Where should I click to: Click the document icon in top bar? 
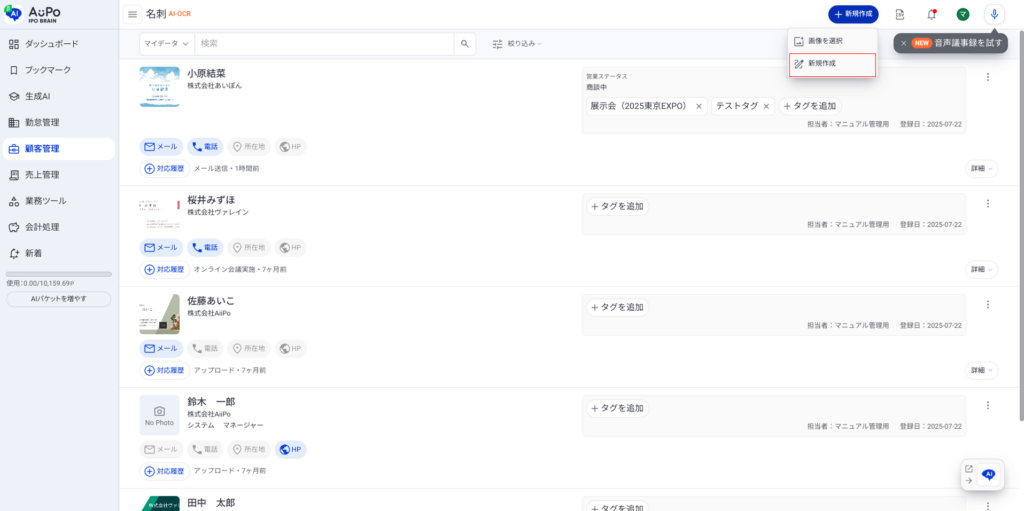click(x=900, y=14)
